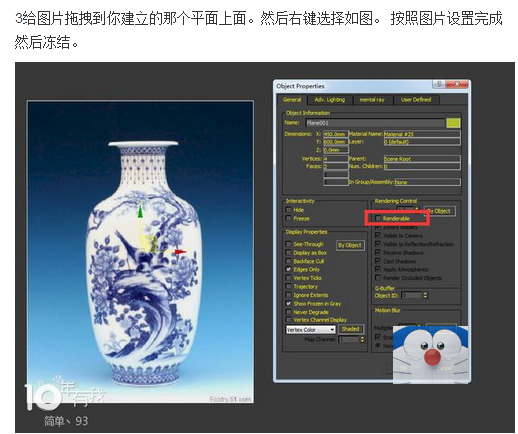Click By Object button in Rendering Control
The image size is (518, 434).
tap(439, 211)
